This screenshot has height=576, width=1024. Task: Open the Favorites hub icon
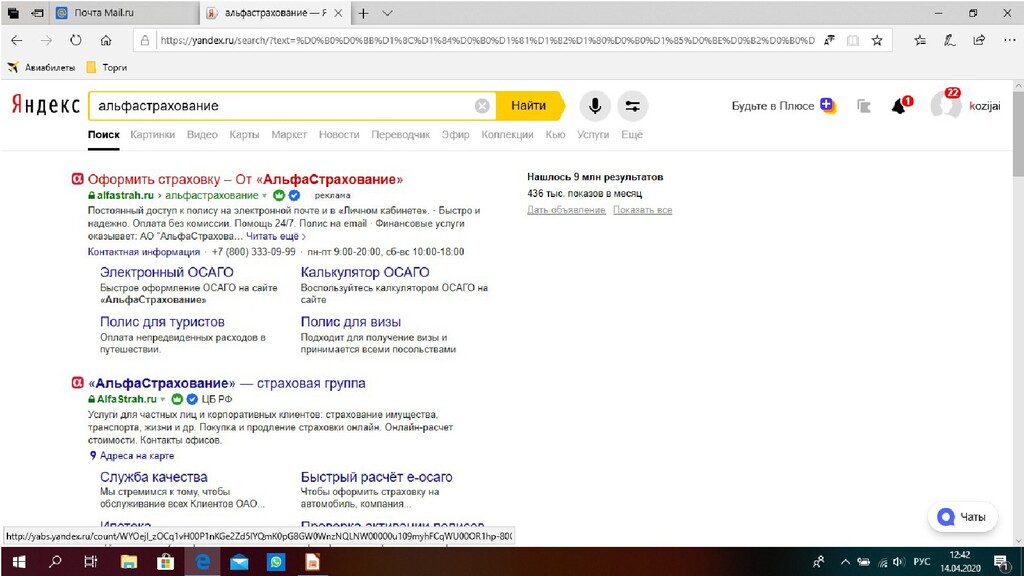(x=920, y=40)
